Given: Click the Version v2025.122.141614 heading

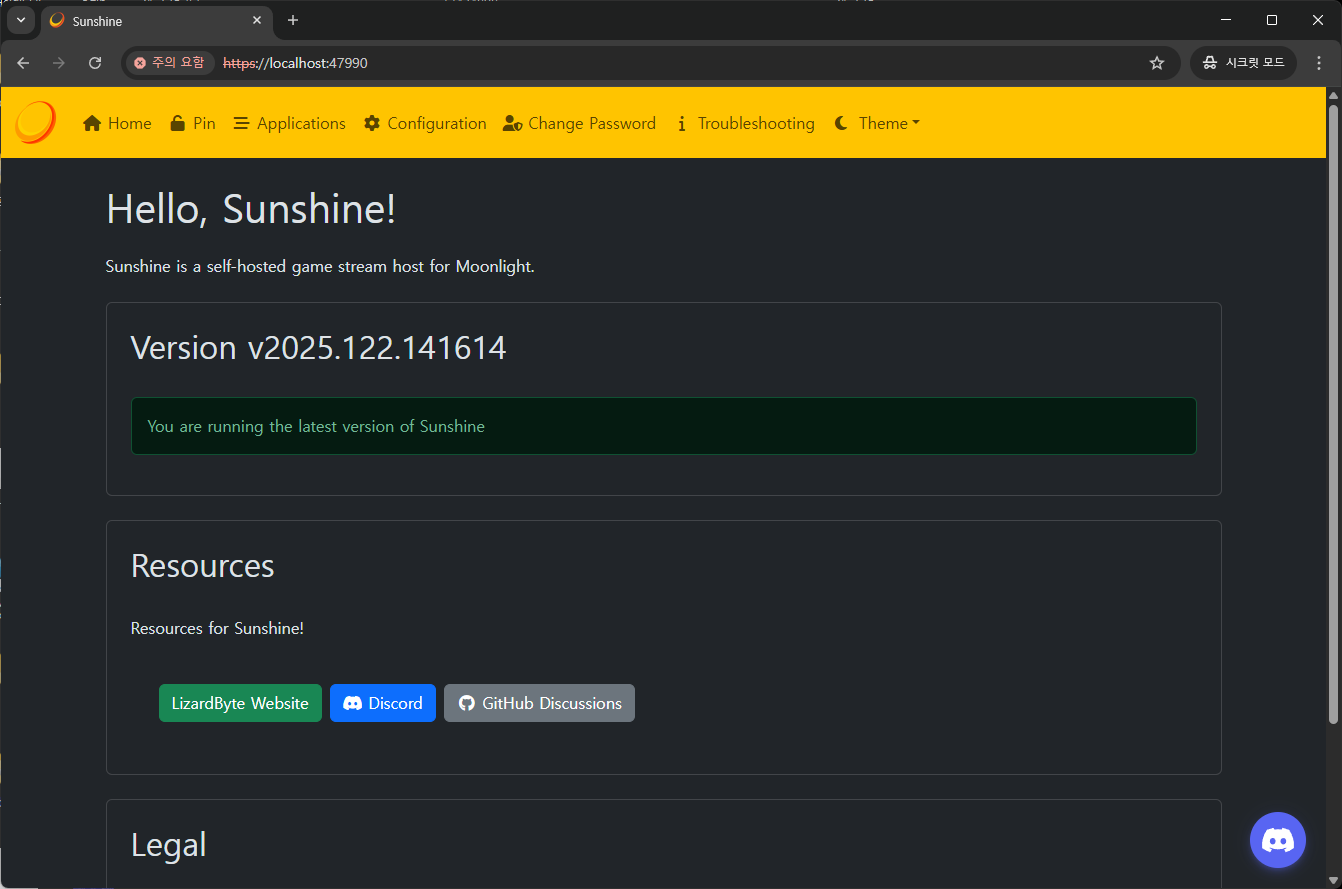Looking at the screenshot, I should [x=318, y=347].
